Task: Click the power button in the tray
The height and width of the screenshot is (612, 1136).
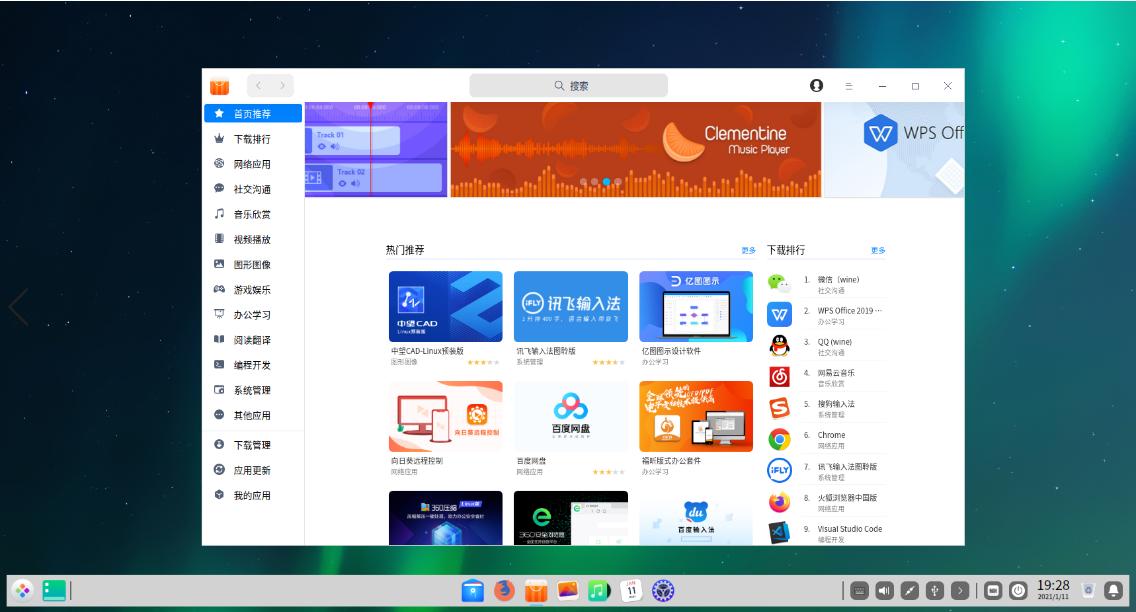Action: coord(1019,590)
